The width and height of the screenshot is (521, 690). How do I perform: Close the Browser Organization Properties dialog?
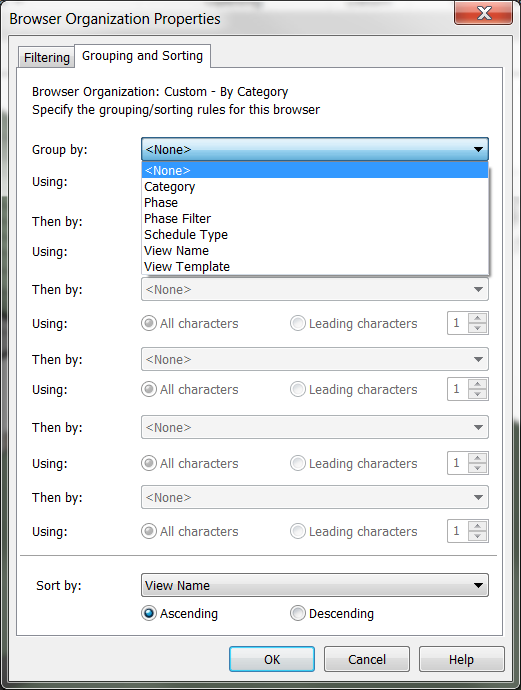484,13
